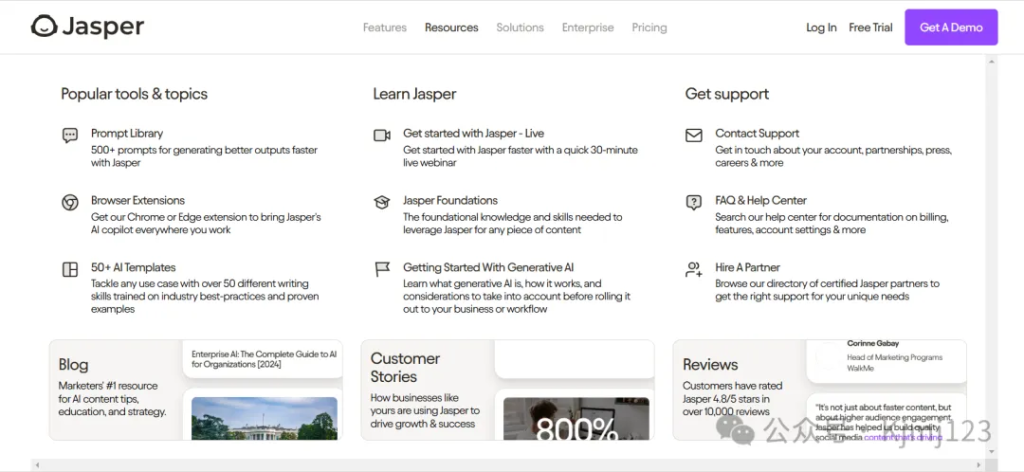Click the video camera icon for live webinar
The image size is (1024, 472).
coord(382,135)
